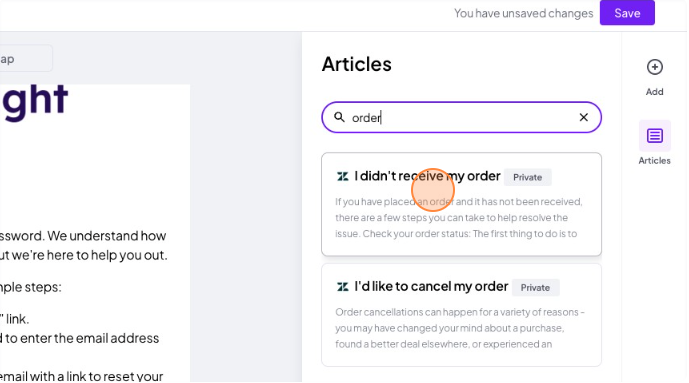Click the first article's preview description
The image size is (689, 383).
(x=458, y=218)
